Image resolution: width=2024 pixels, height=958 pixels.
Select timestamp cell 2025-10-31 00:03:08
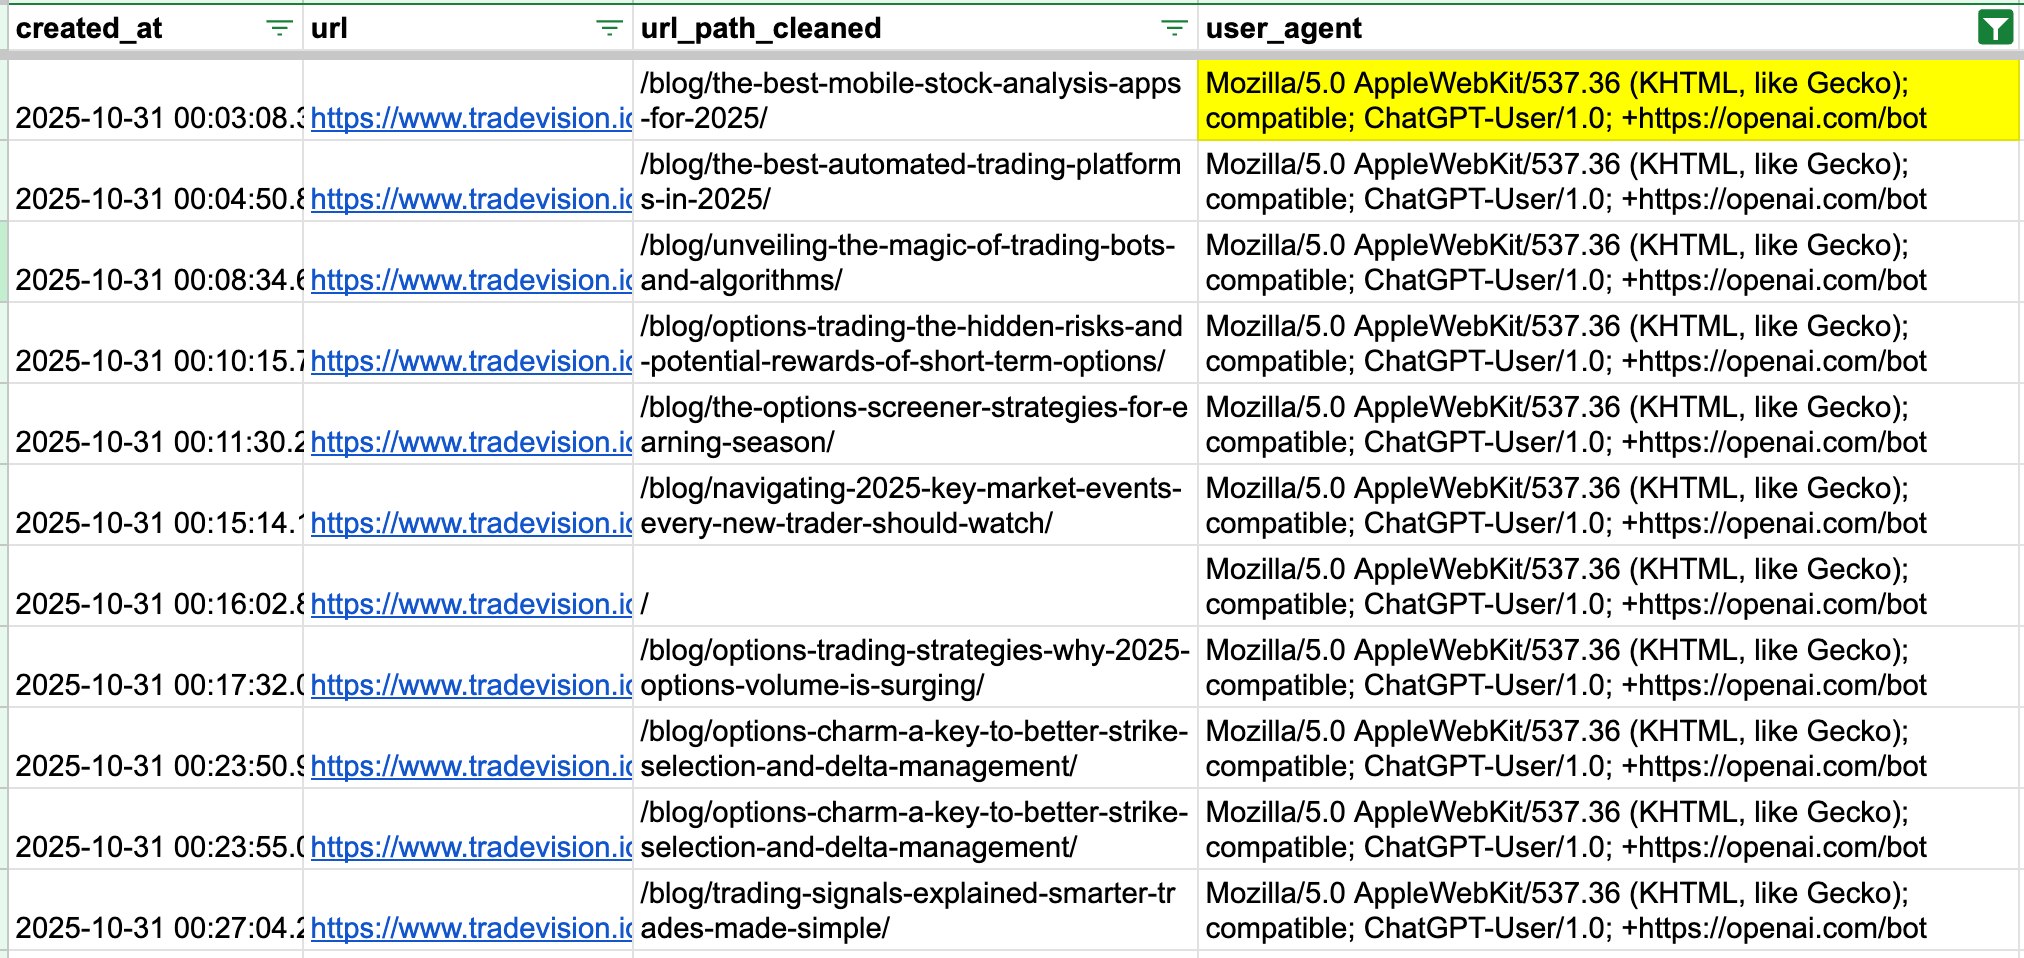[x=155, y=100]
